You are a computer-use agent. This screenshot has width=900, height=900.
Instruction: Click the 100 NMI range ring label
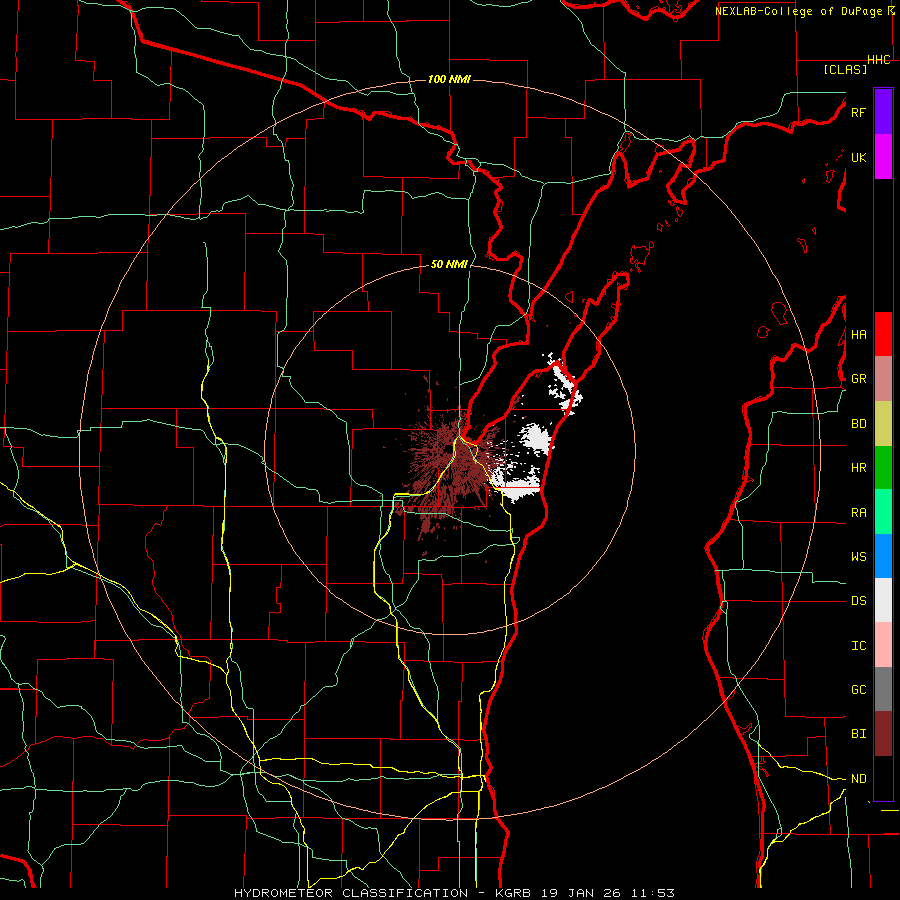pos(449,79)
